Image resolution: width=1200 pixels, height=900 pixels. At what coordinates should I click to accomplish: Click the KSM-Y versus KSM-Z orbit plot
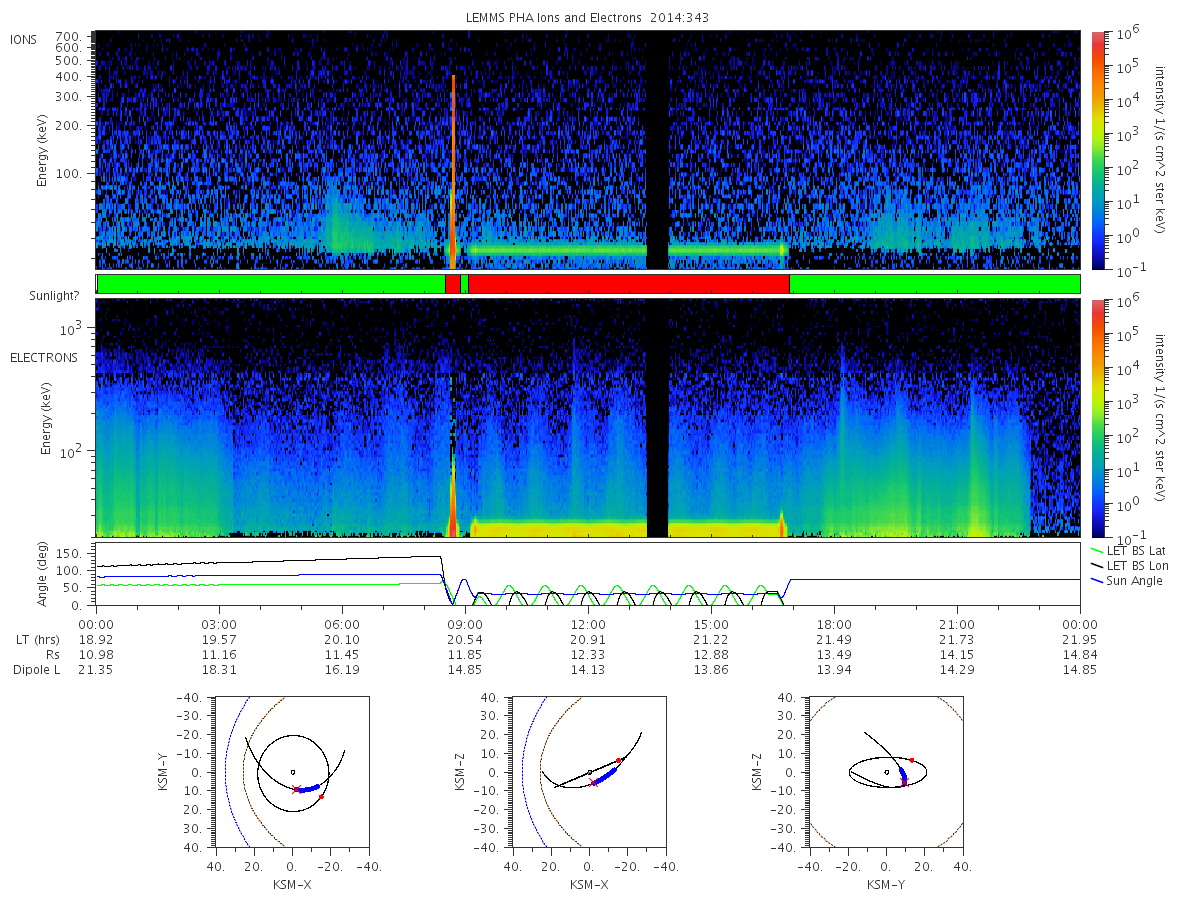click(885, 772)
